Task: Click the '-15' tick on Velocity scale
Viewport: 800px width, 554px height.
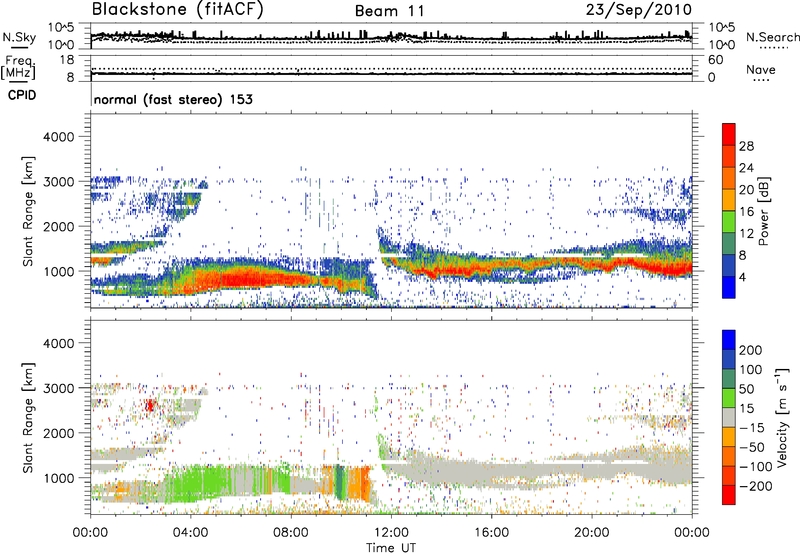Action: 752,428
